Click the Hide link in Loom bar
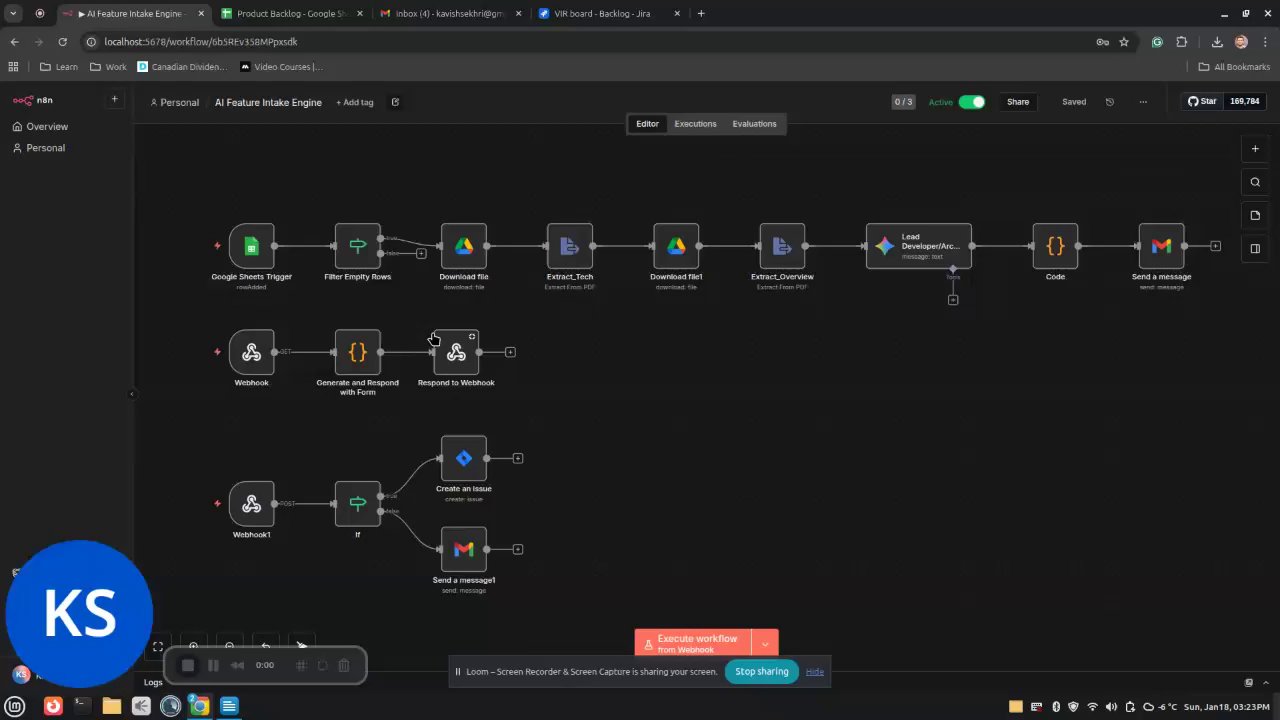Image resolution: width=1280 pixels, height=720 pixels. [815, 671]
